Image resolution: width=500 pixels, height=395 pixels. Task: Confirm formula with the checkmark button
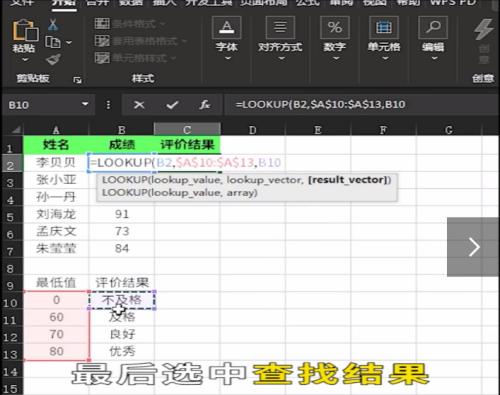pos(172,105)
